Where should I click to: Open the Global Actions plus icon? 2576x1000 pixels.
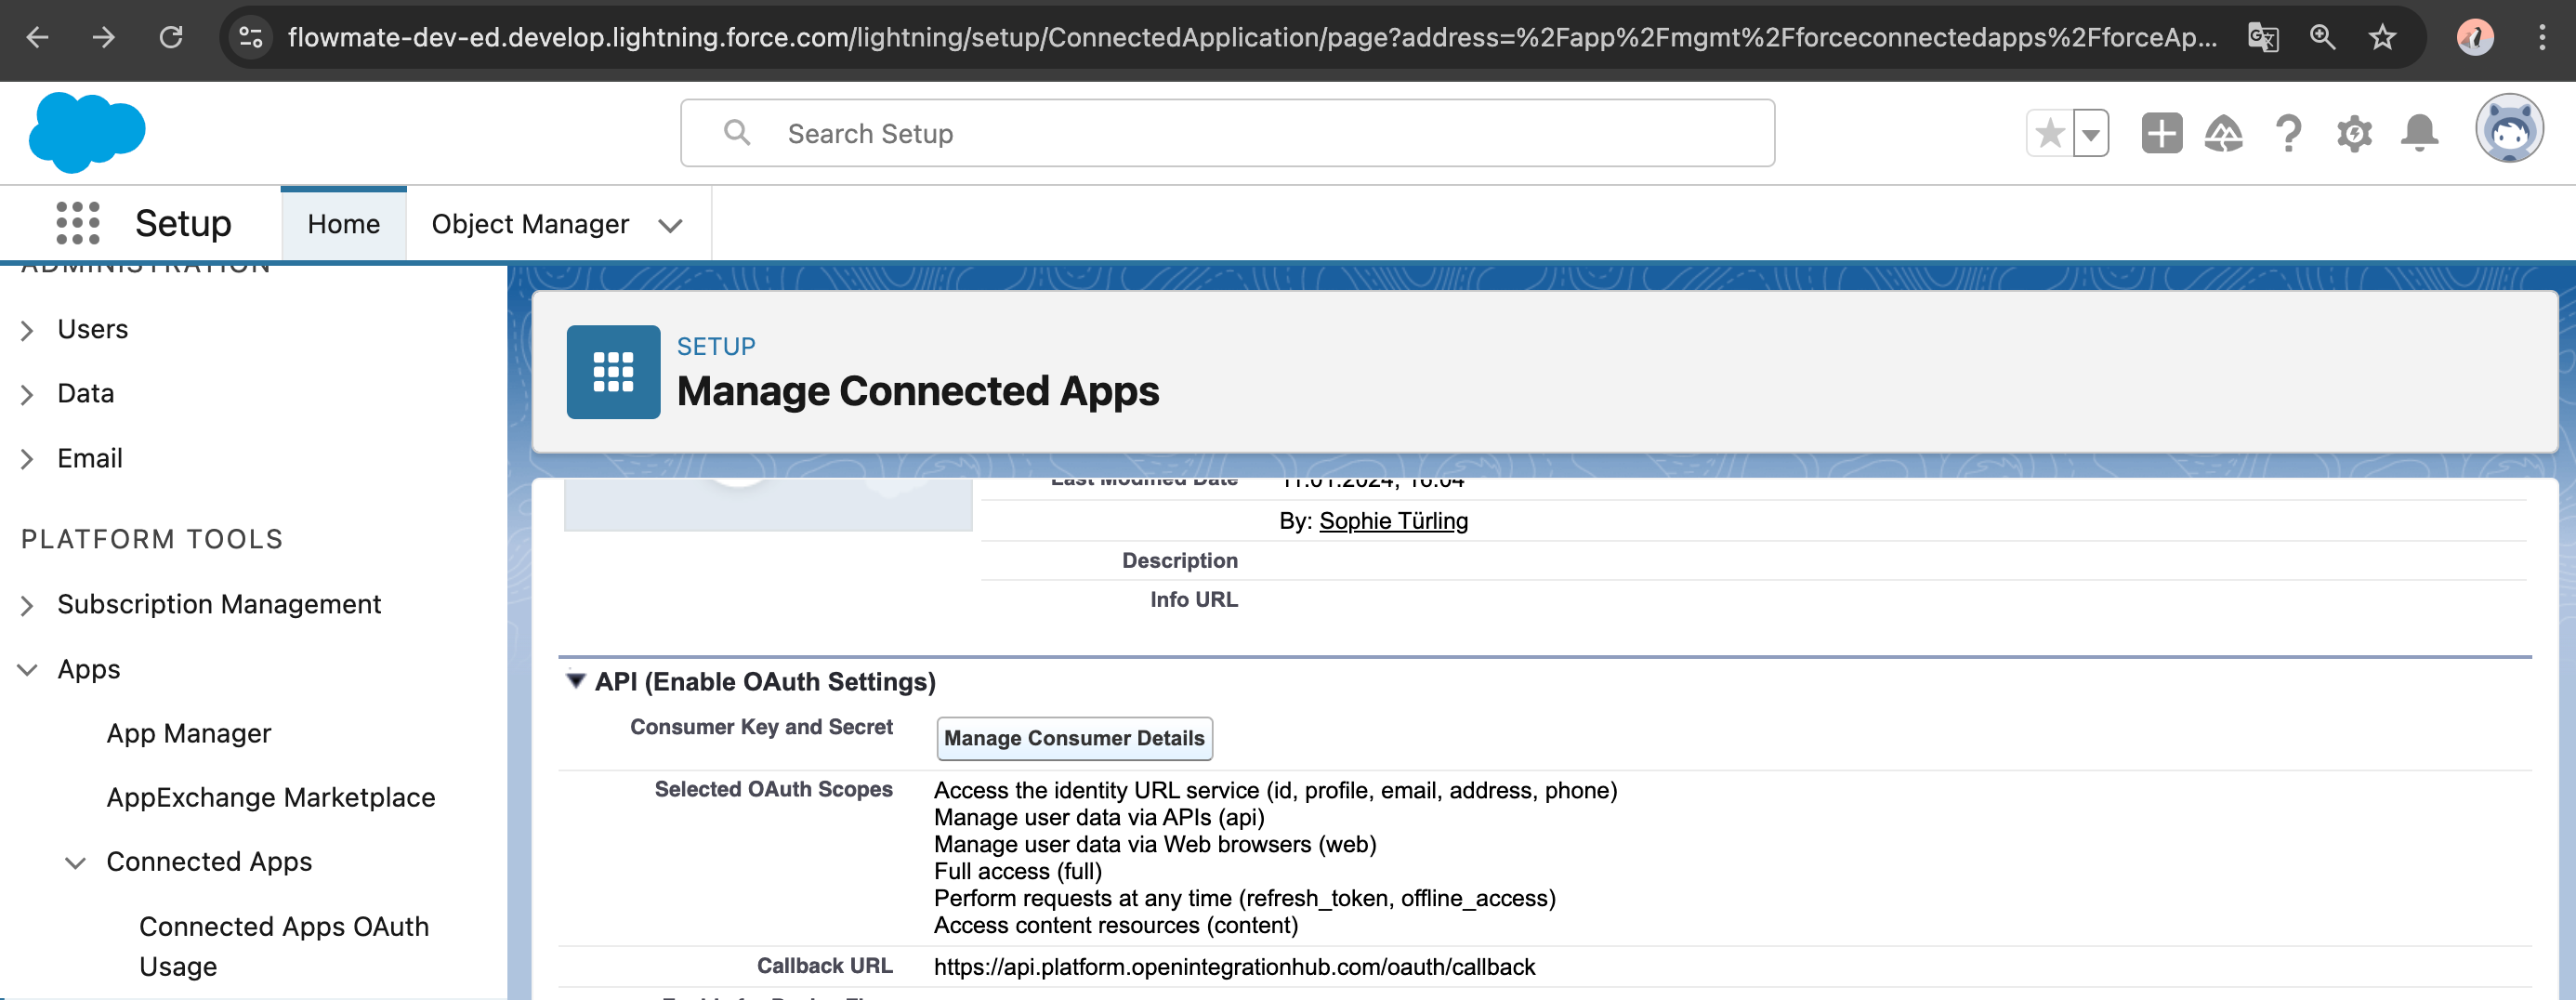pyautogui.click(x=2160, y=133)
